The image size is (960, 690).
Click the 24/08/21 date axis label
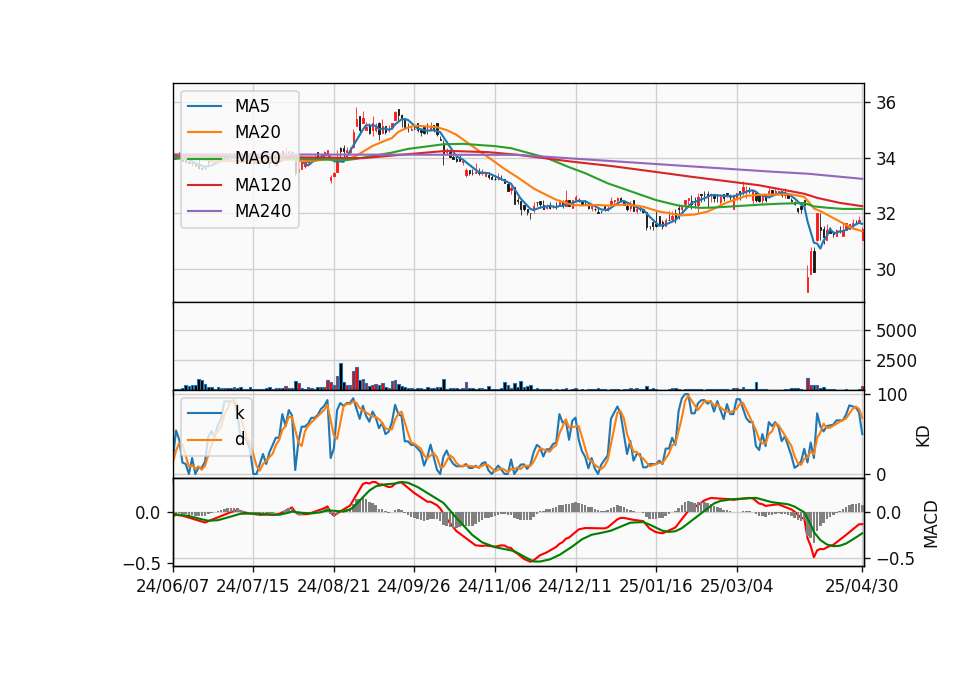tap(334, 586)
